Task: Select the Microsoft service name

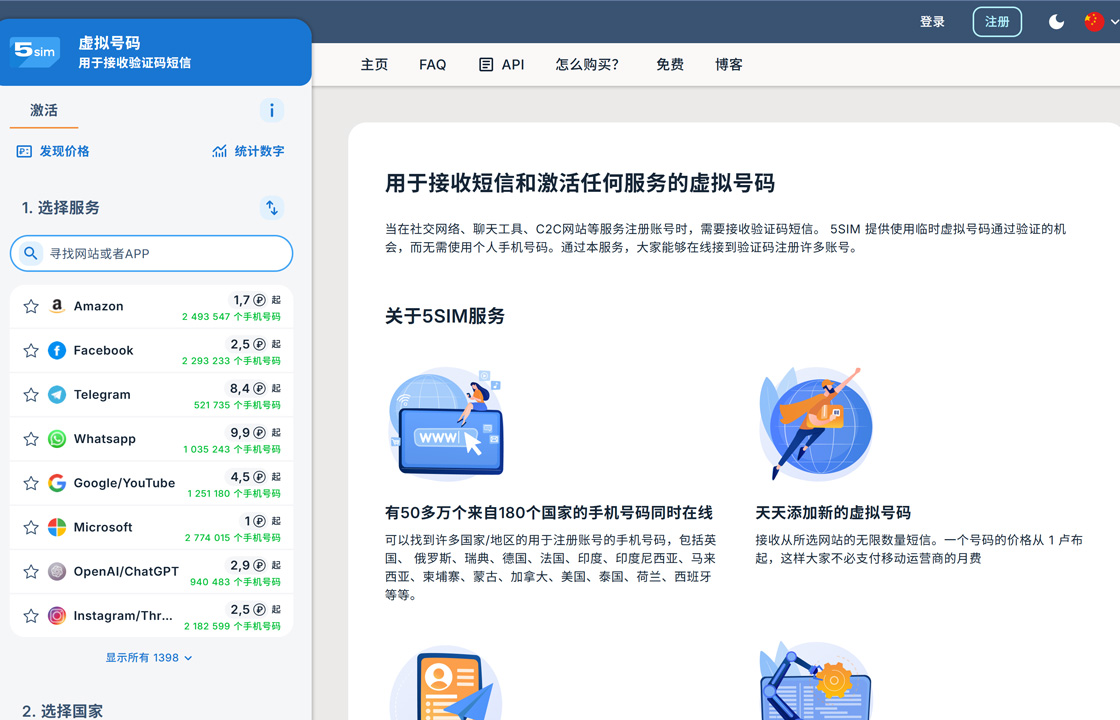Action: (x=103, y=528)
